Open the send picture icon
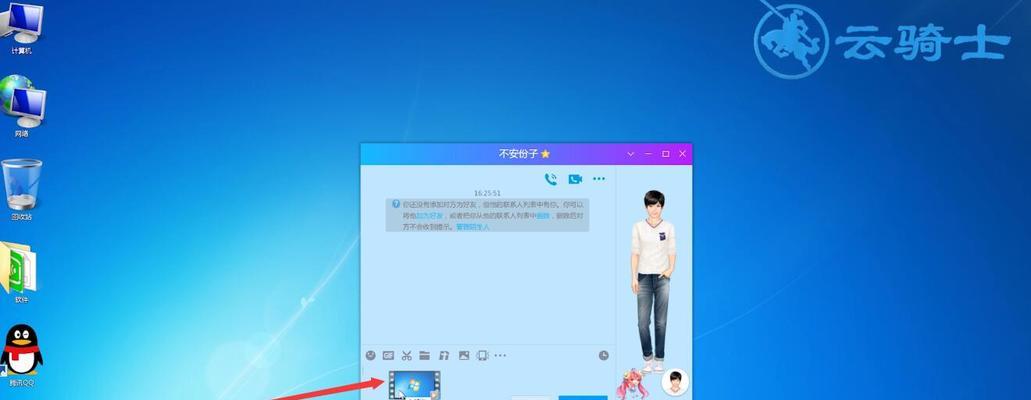Screen dimensions: 1031x400 464,355
